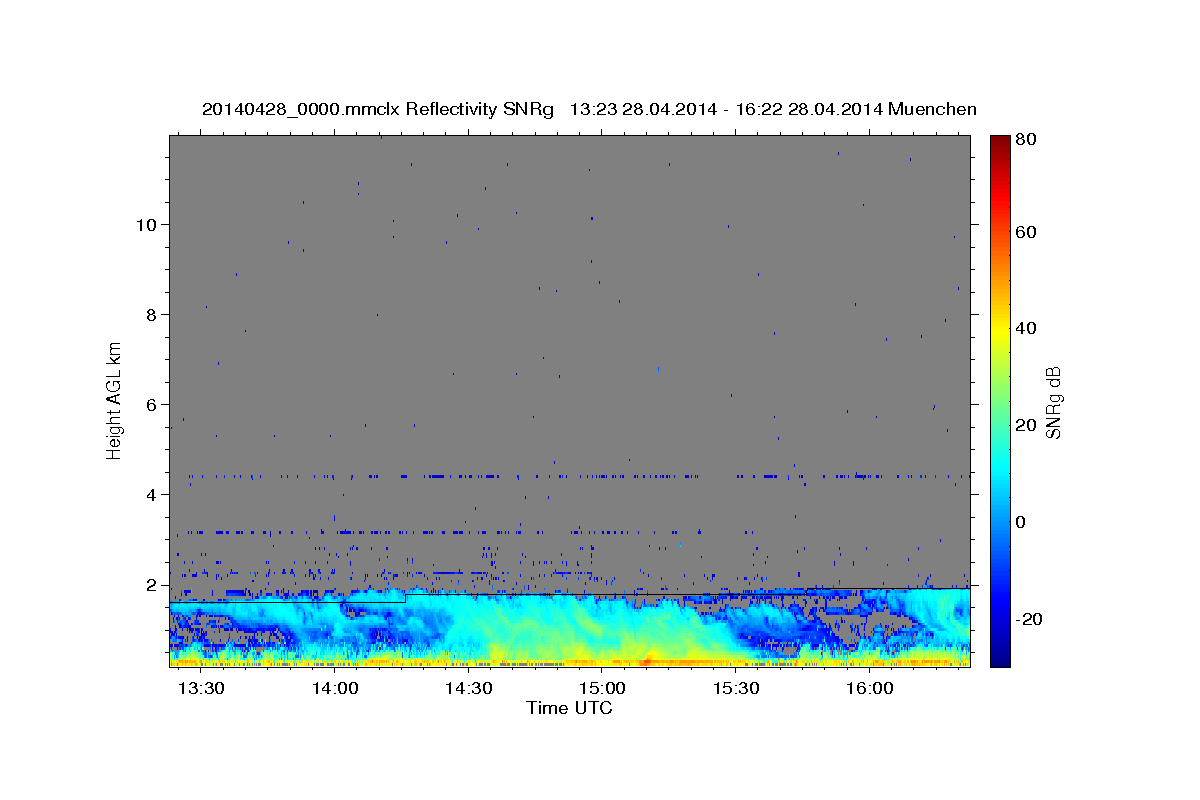
Task: Click the 15:30 time tick label
Action: click(736, 690)
